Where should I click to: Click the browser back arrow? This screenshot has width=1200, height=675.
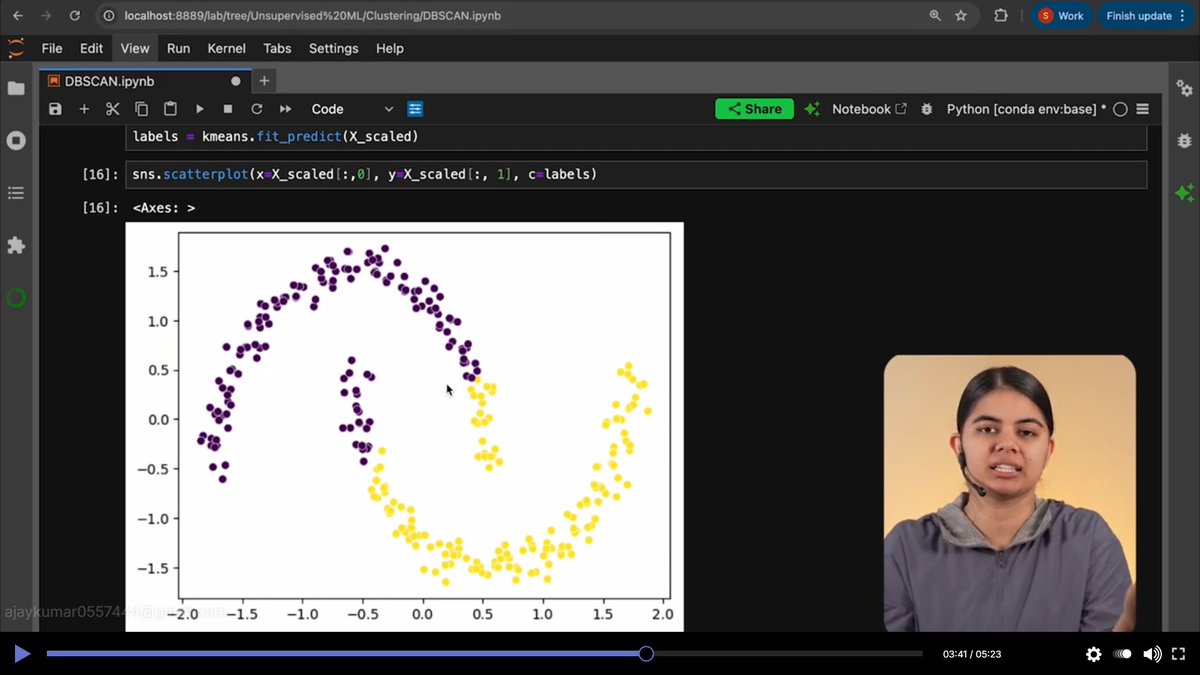click(x=17, y=16)
